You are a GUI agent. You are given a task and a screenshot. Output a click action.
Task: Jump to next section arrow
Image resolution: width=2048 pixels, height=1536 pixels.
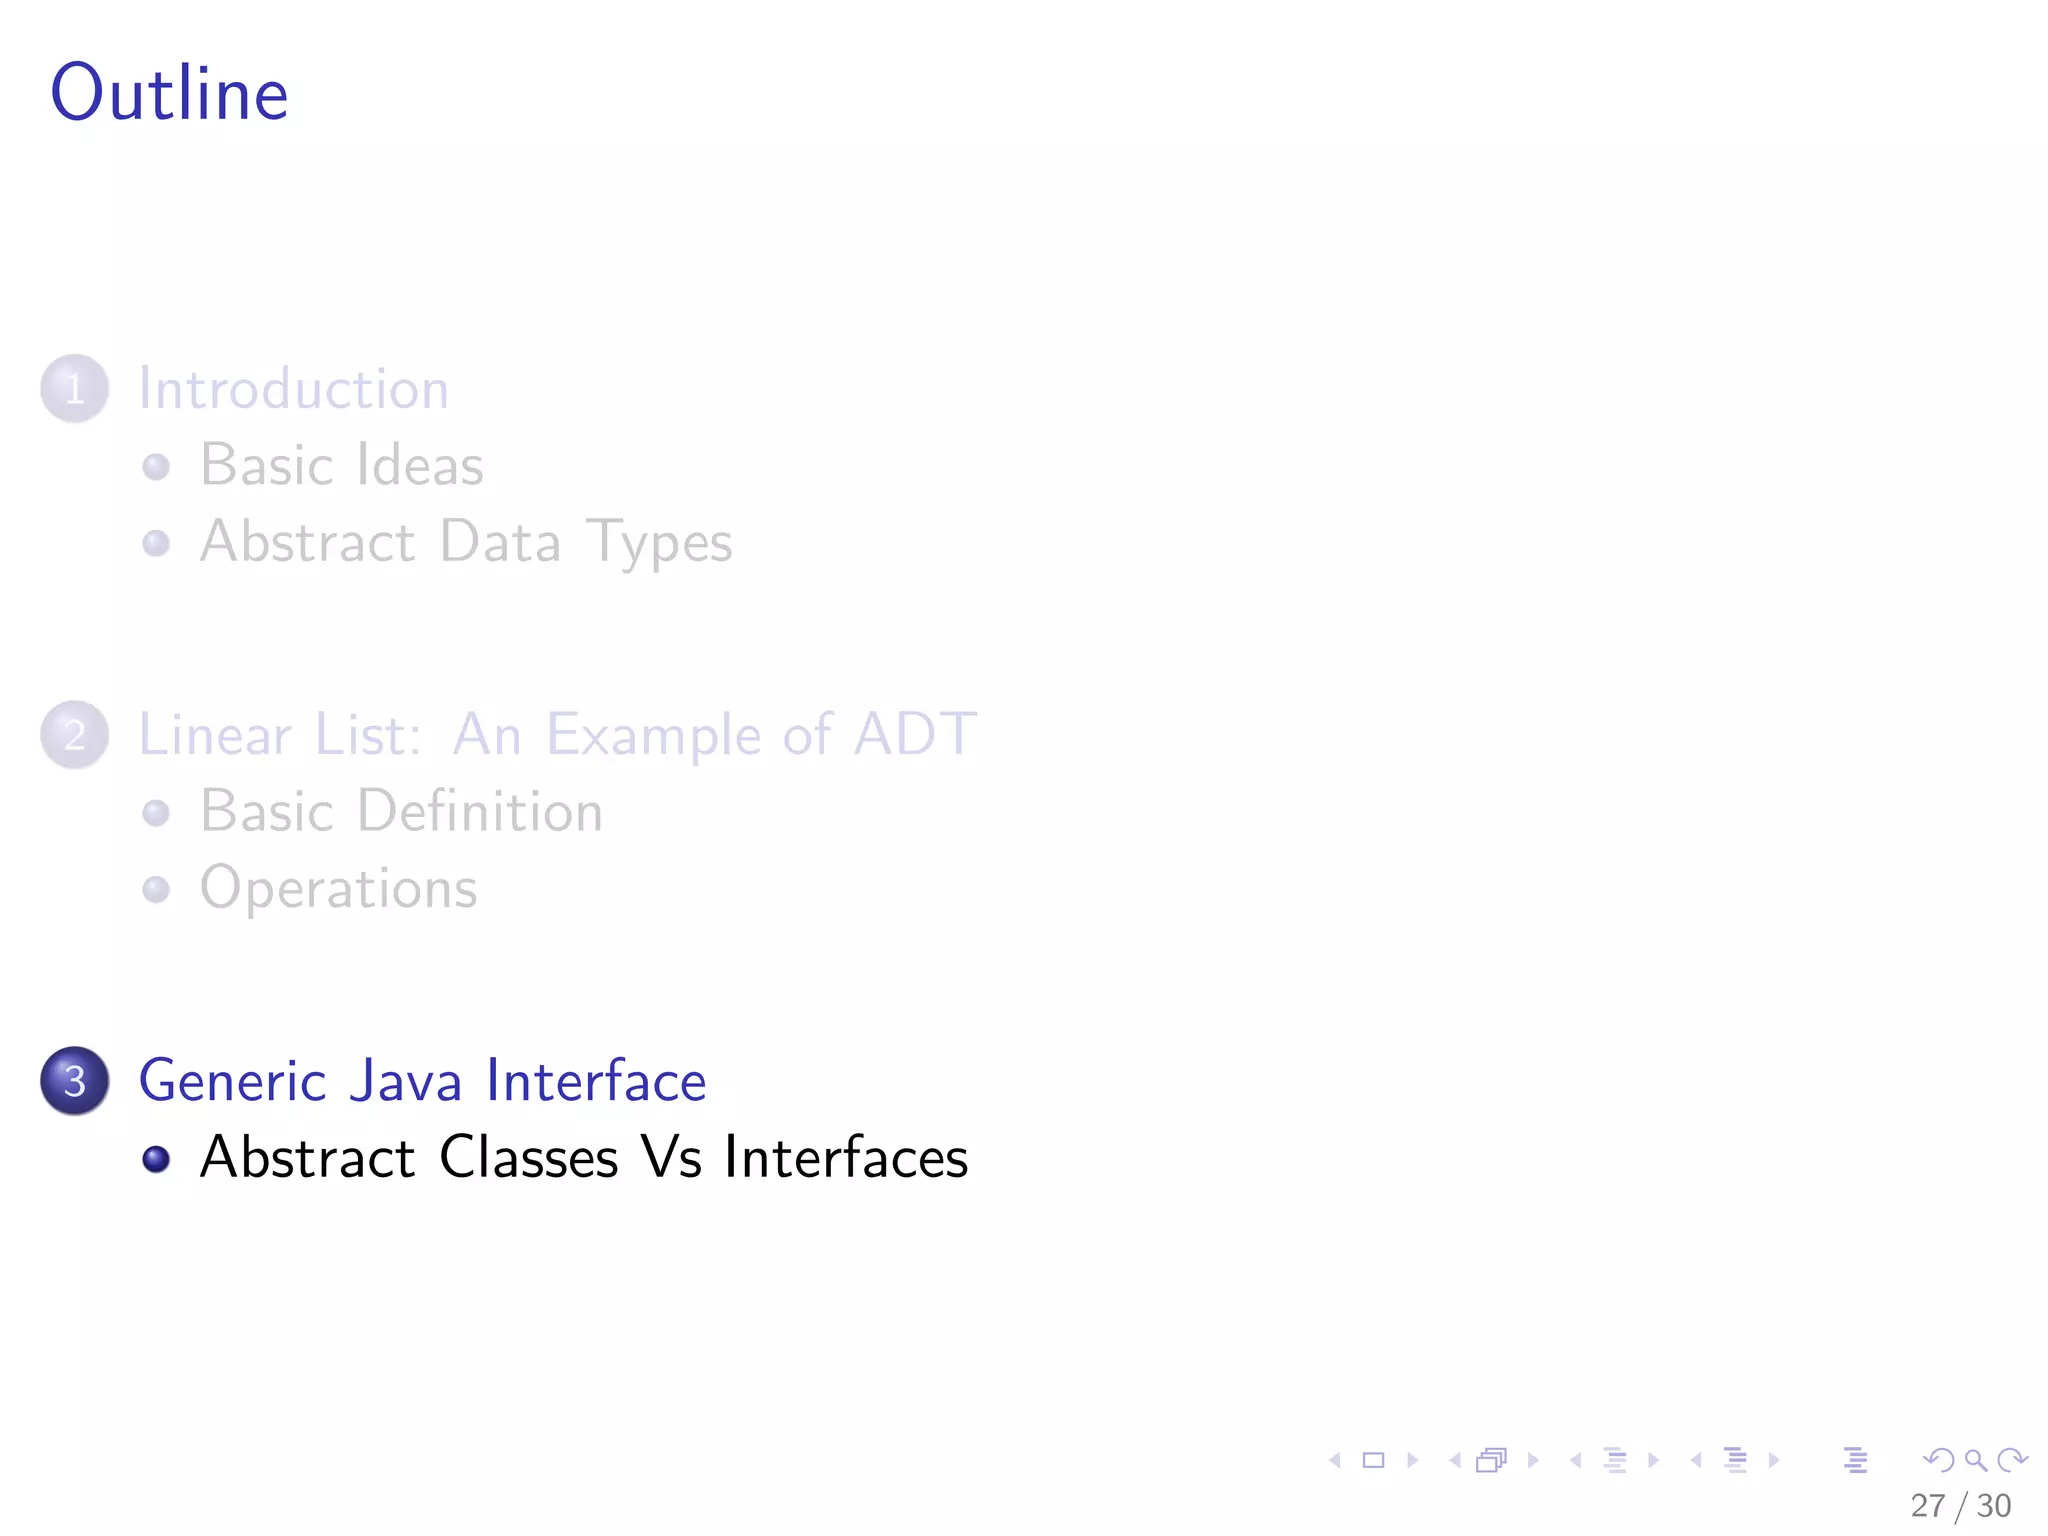[1774, 1461]
